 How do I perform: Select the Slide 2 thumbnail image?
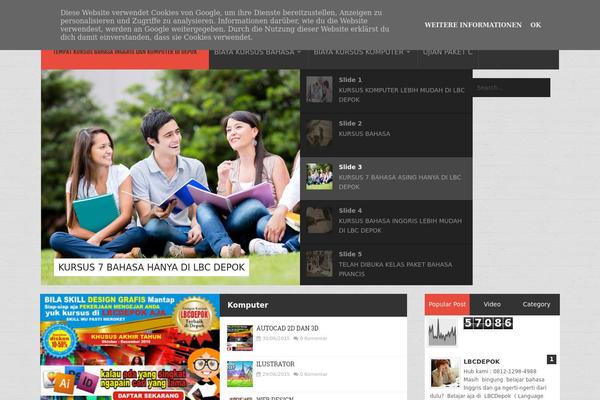[319, 133]
